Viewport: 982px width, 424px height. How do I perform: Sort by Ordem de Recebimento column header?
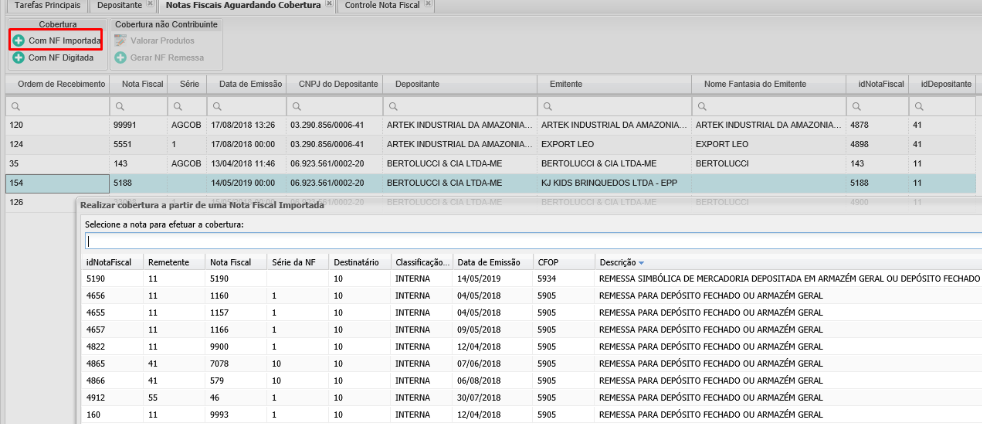click(57, 84)
